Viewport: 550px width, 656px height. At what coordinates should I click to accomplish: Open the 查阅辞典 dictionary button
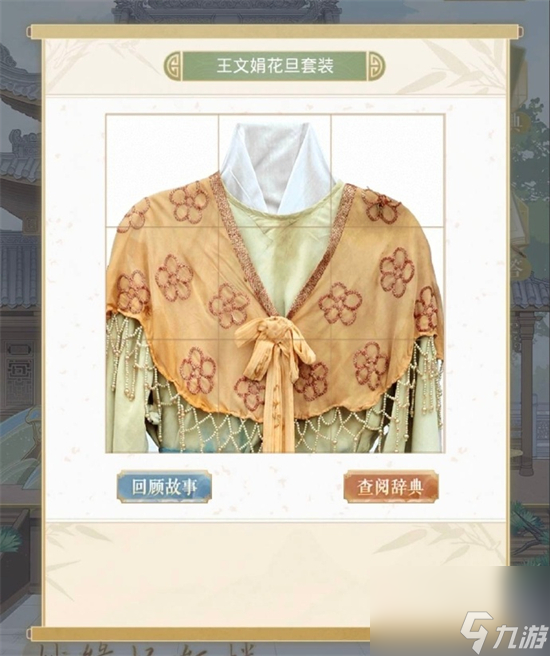[x=391, y=486]
